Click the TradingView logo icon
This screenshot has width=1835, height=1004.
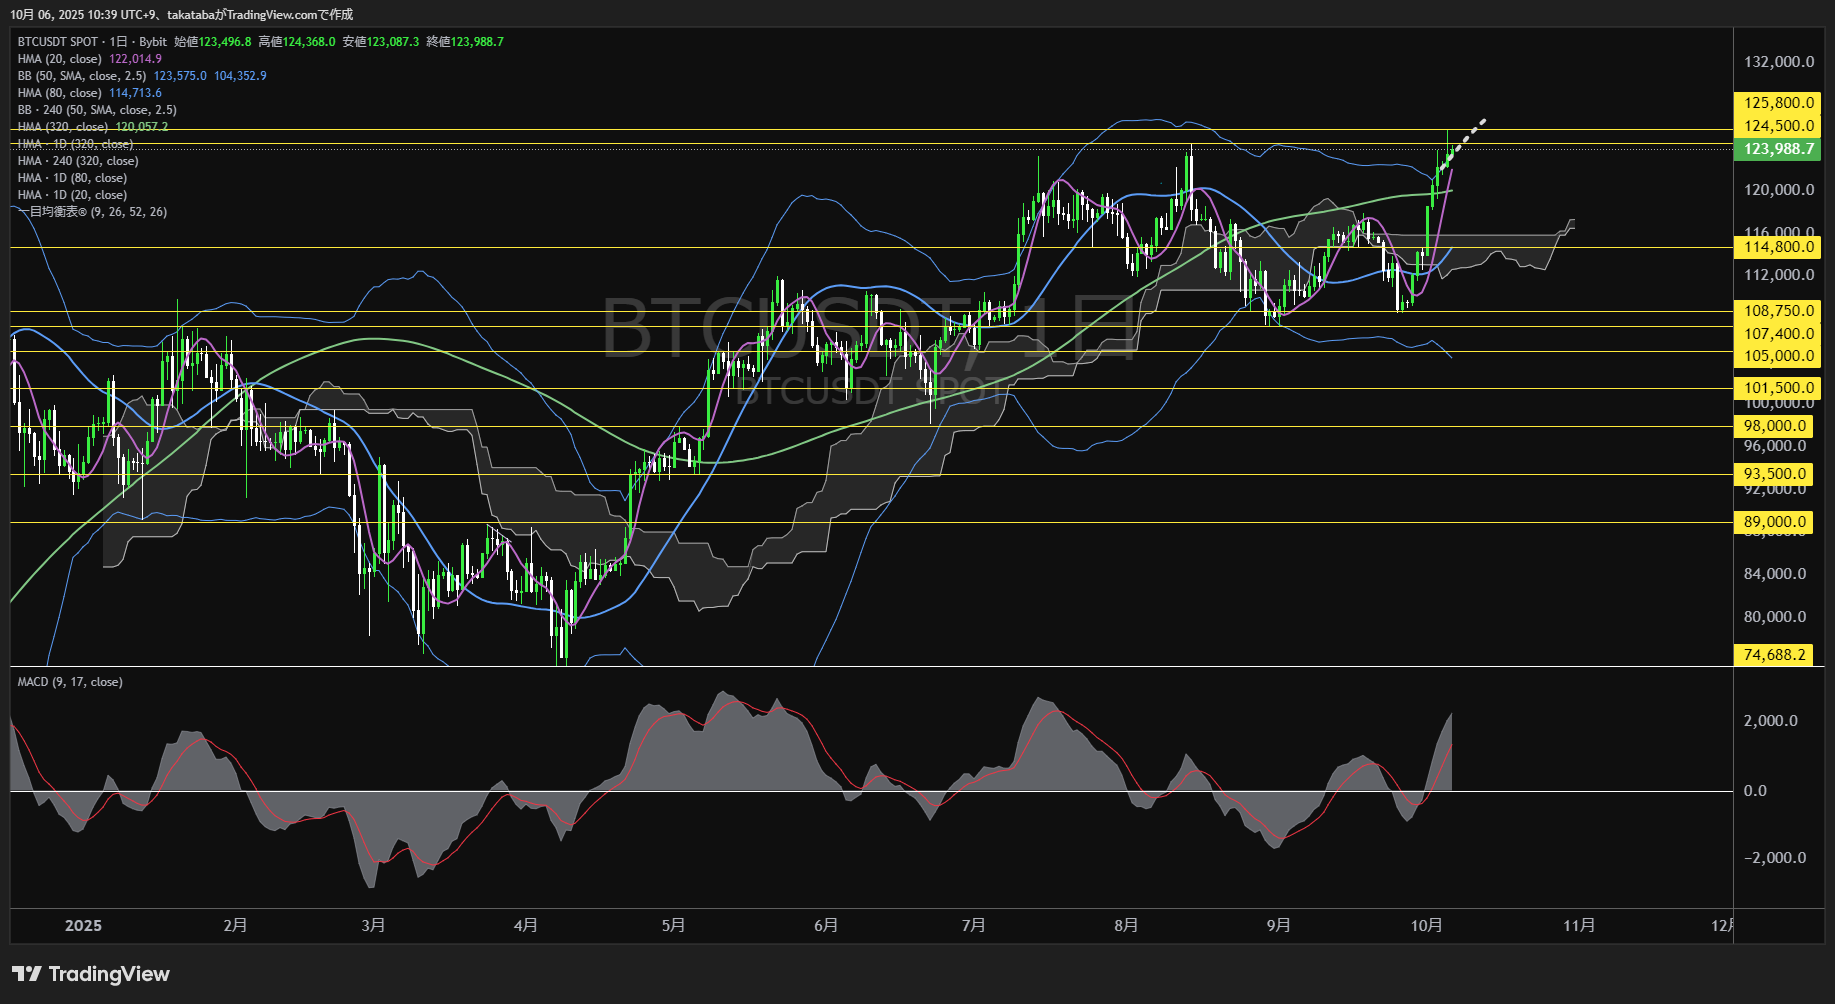click(27, 974)
